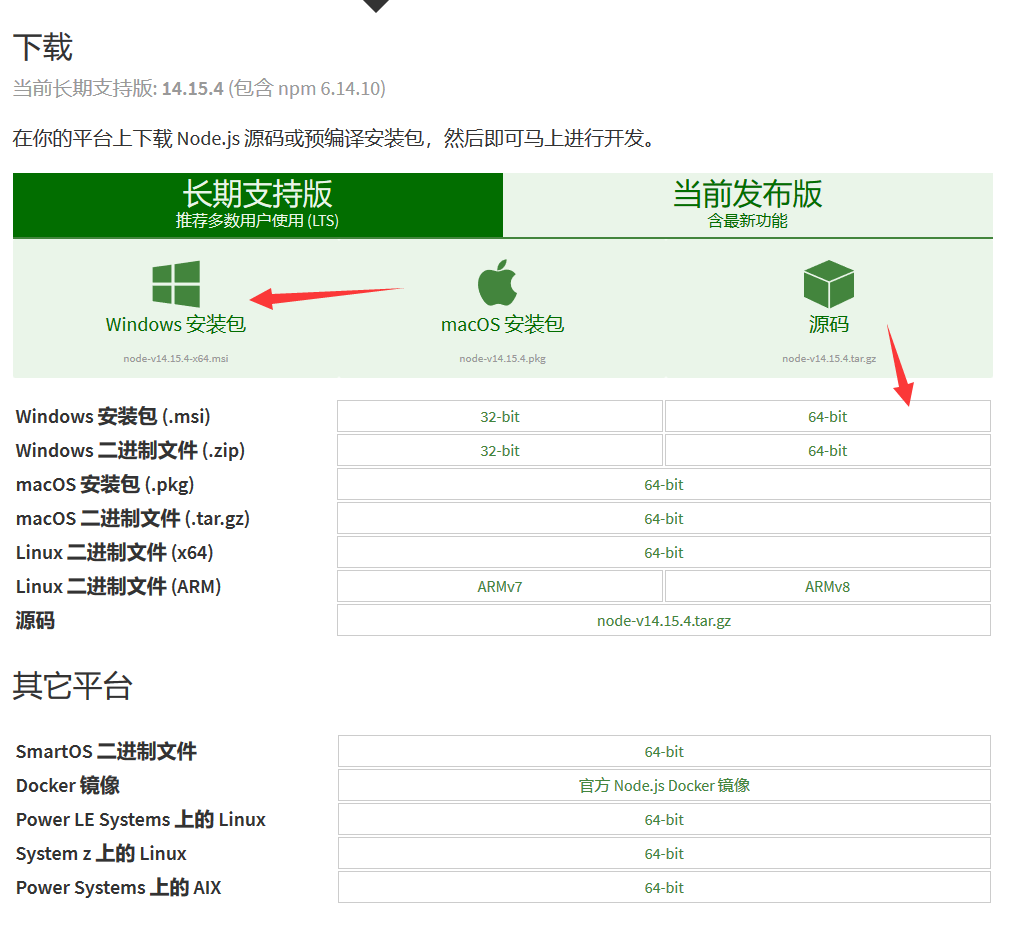This screenshot has height=925, width=1010.
Task: Download 32-bit Windows 安装包 (.msi)
Action: 500,417
